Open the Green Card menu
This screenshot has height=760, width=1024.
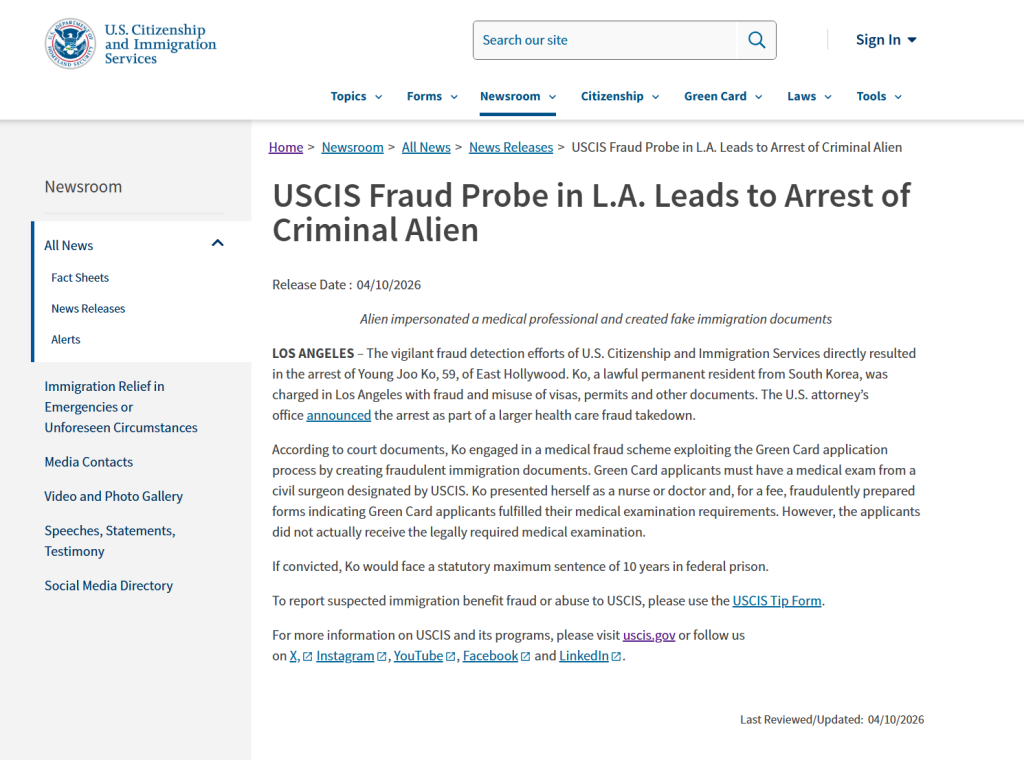723,96
